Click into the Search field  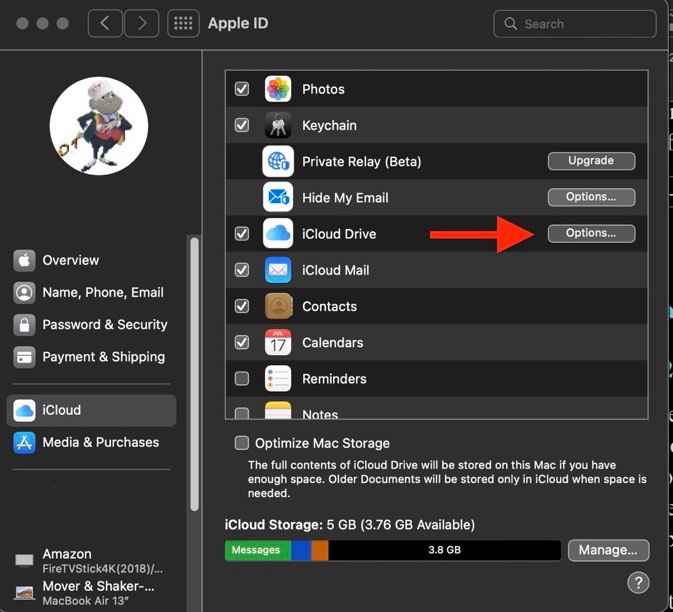point(575,24)
